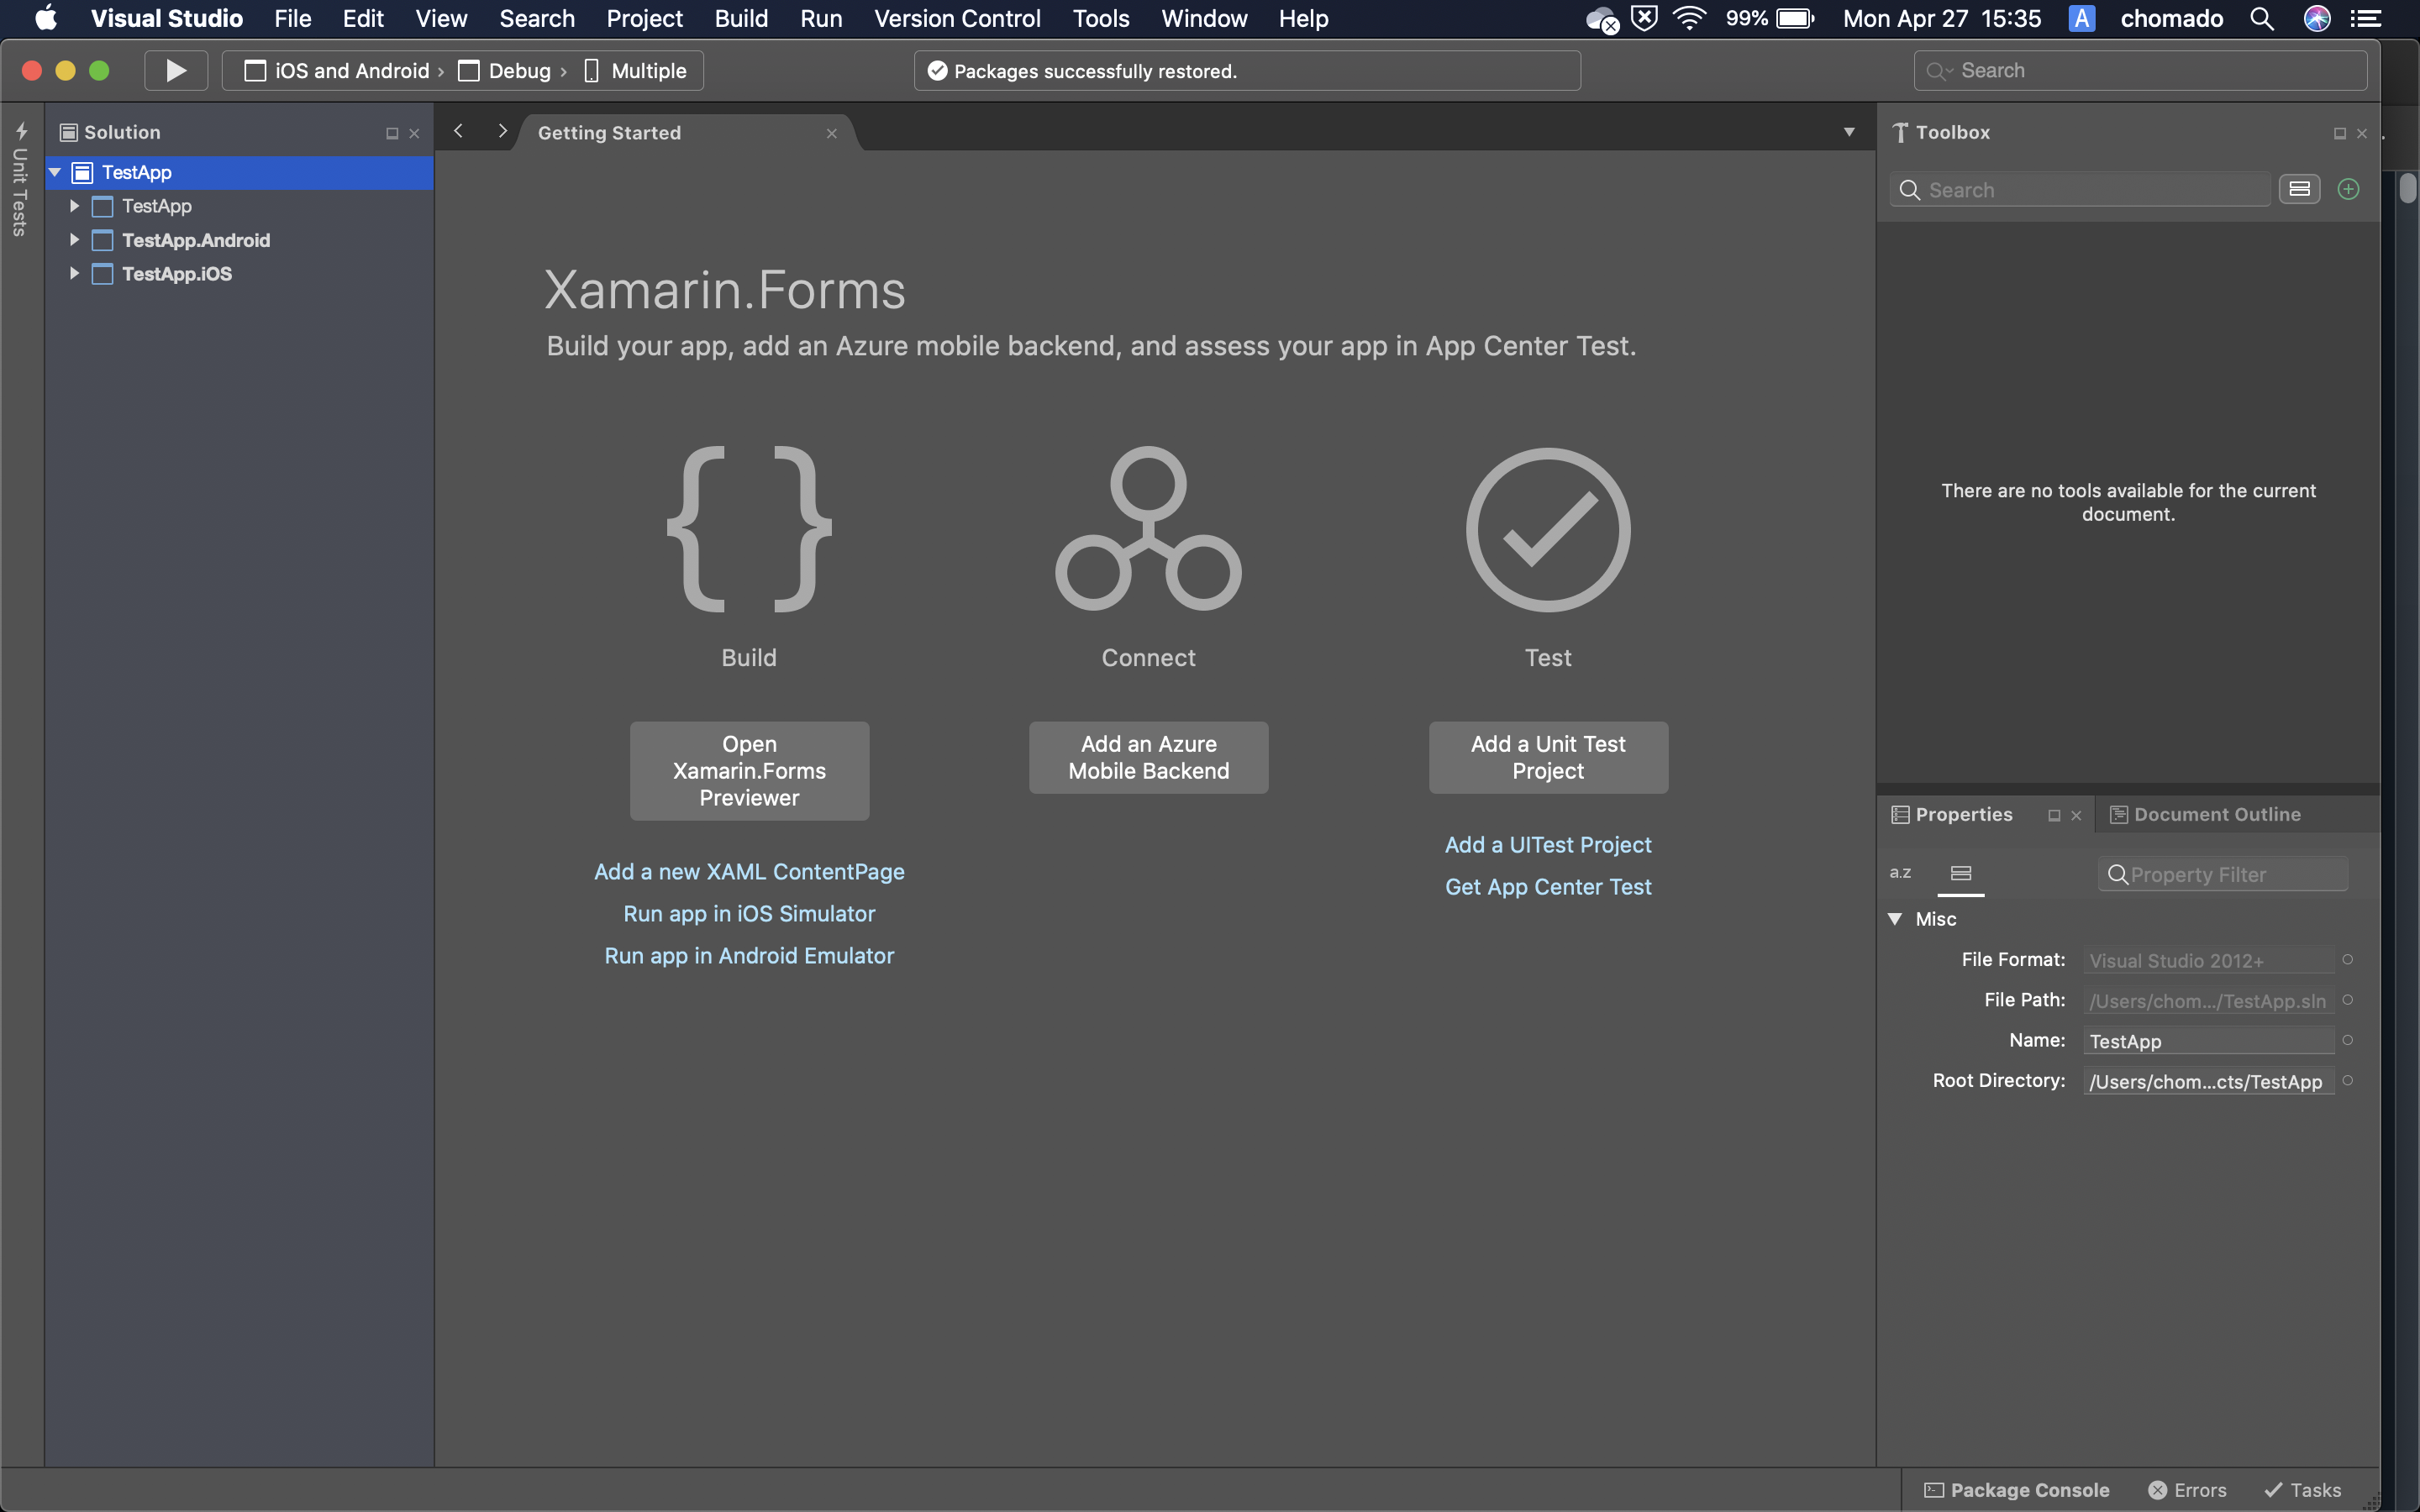This screenshot has width=2420, height=1512.
Task: Open the Tasks pad
Action: pos(2302,1490)
